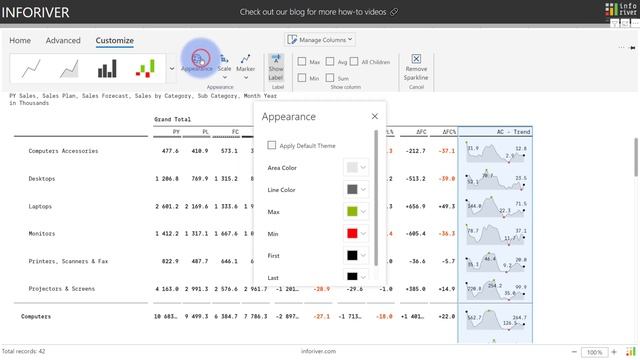
Task: Click the filter icon in visual header
Action: [614, 23]
